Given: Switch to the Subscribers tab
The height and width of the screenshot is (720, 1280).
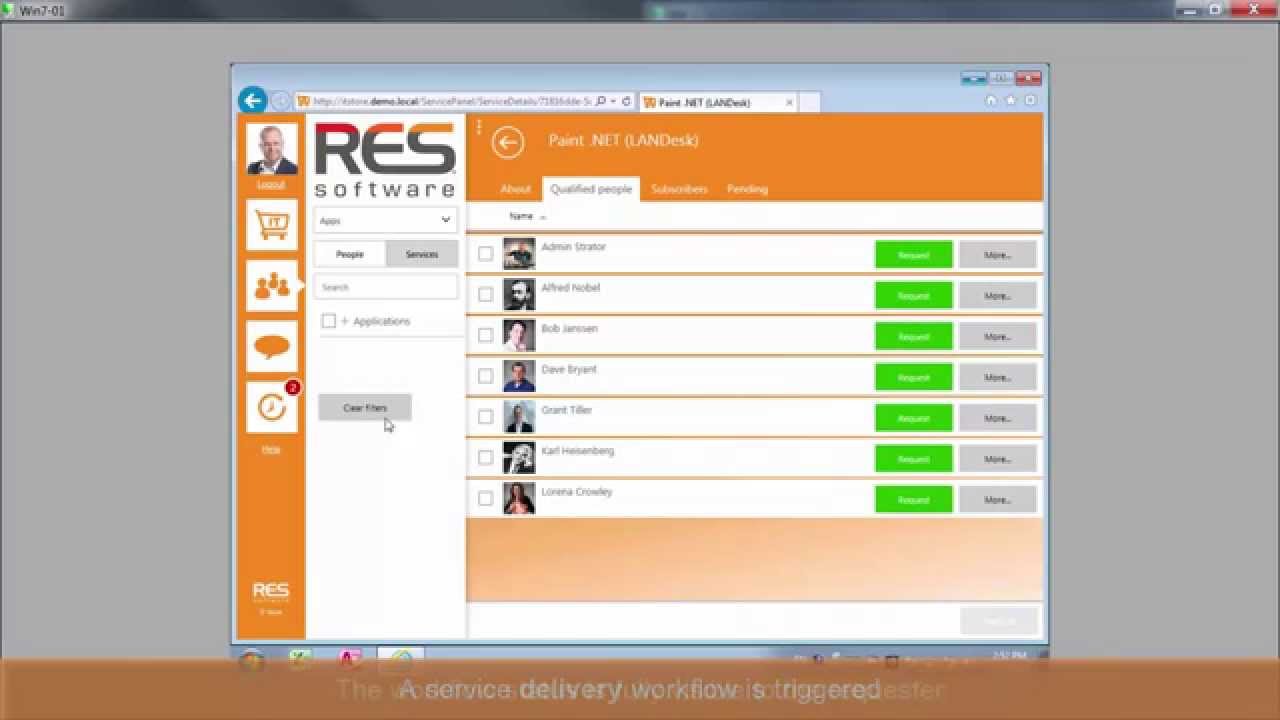Looking at the screenshot, I should pos(679,189).
